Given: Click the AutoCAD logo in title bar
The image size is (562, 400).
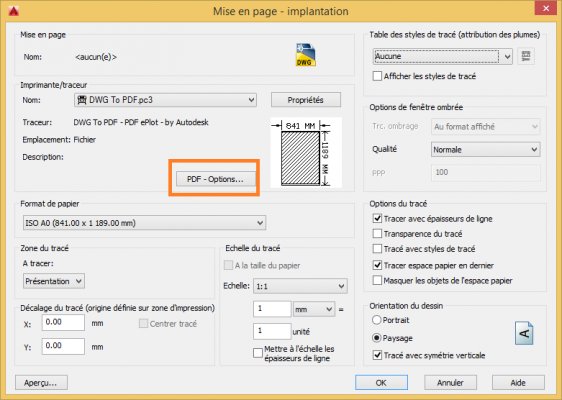Looking at the screenshot, I should pyautogui.click(x=14, y=11).
